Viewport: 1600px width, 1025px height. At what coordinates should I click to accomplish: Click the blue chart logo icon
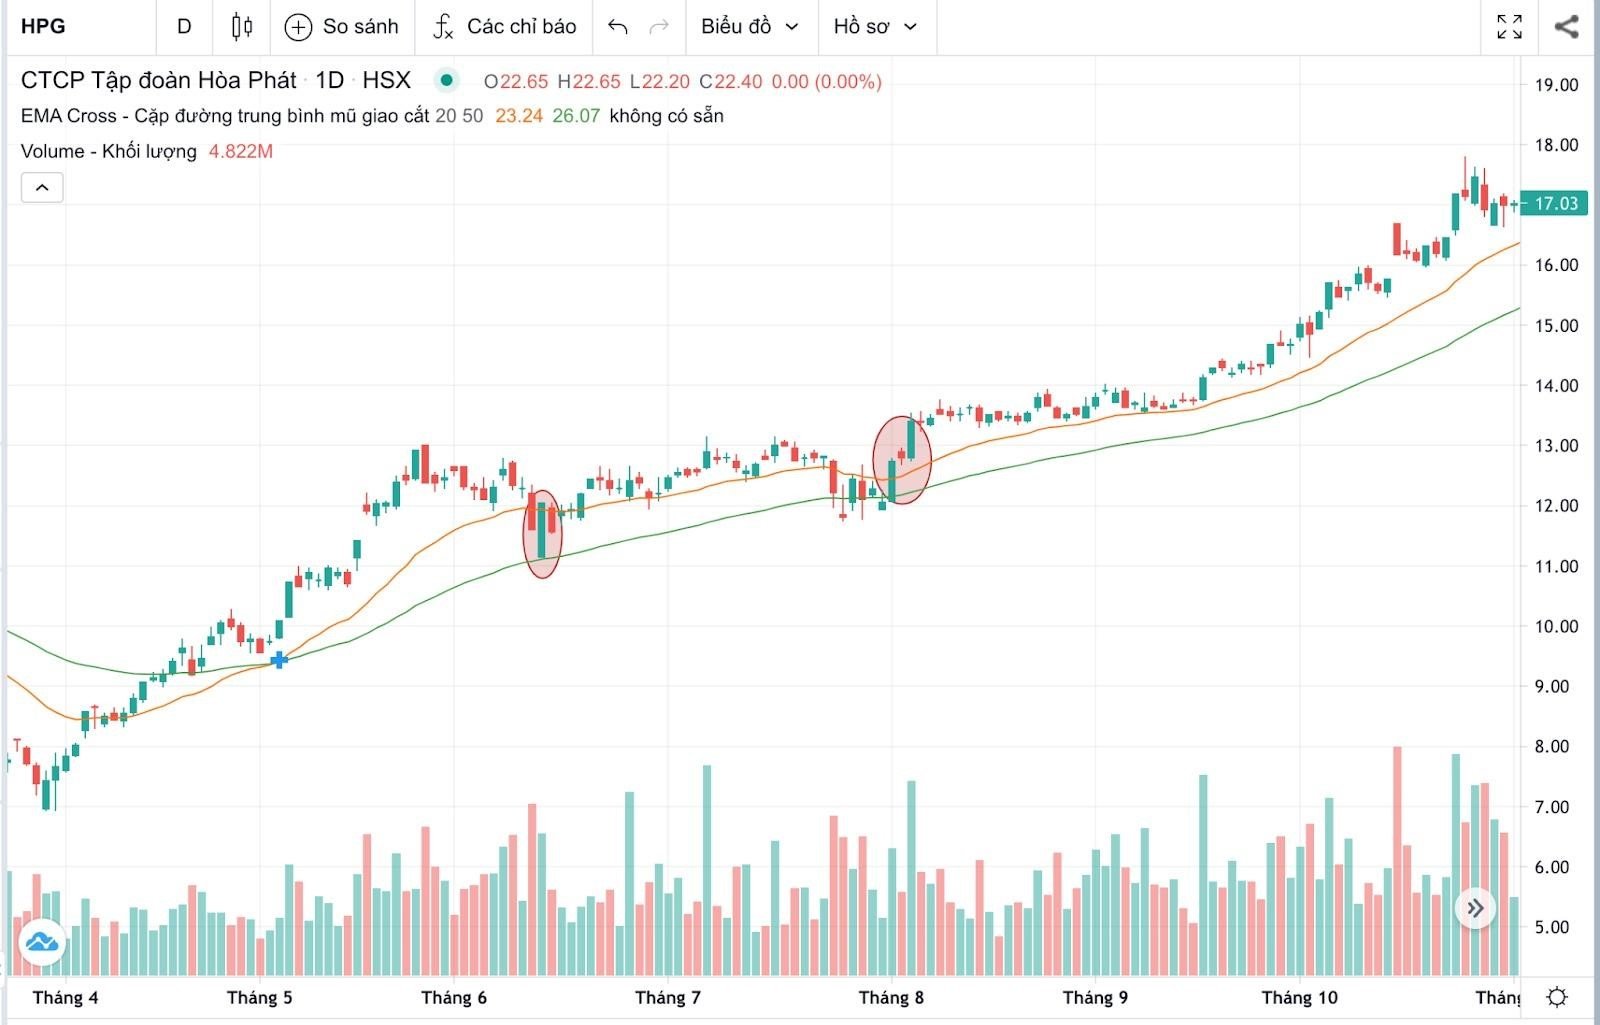(x=42, y=942)
